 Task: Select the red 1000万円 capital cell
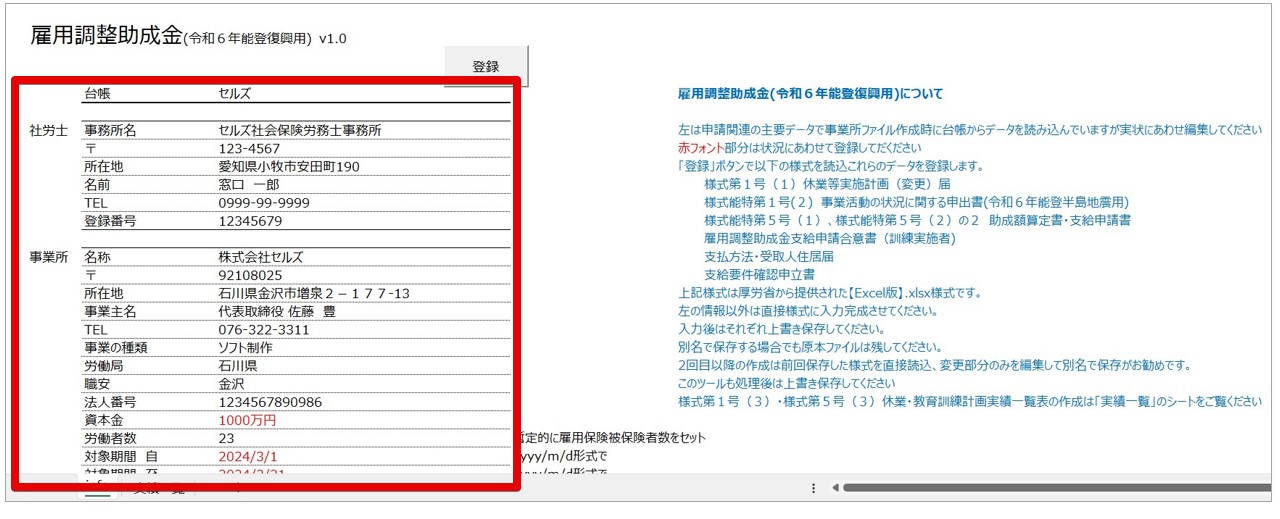coord(247,420)
